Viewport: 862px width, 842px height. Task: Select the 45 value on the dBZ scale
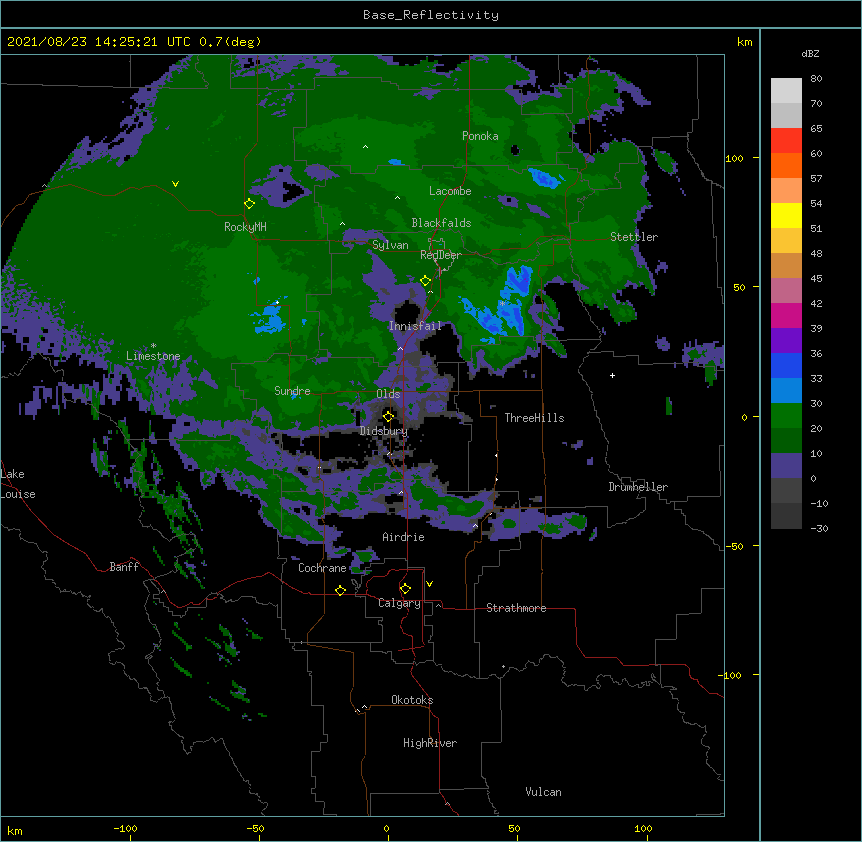816,279
